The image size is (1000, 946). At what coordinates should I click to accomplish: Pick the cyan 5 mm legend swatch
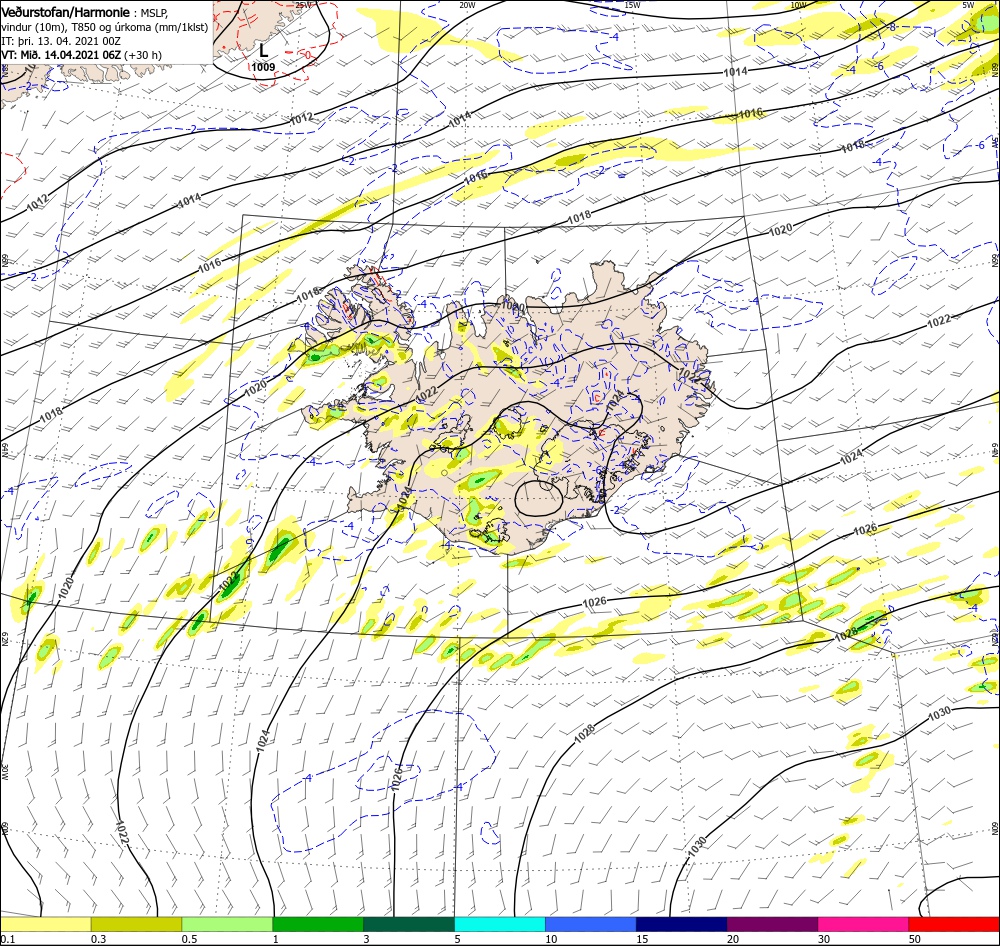[x=500, y=924]
